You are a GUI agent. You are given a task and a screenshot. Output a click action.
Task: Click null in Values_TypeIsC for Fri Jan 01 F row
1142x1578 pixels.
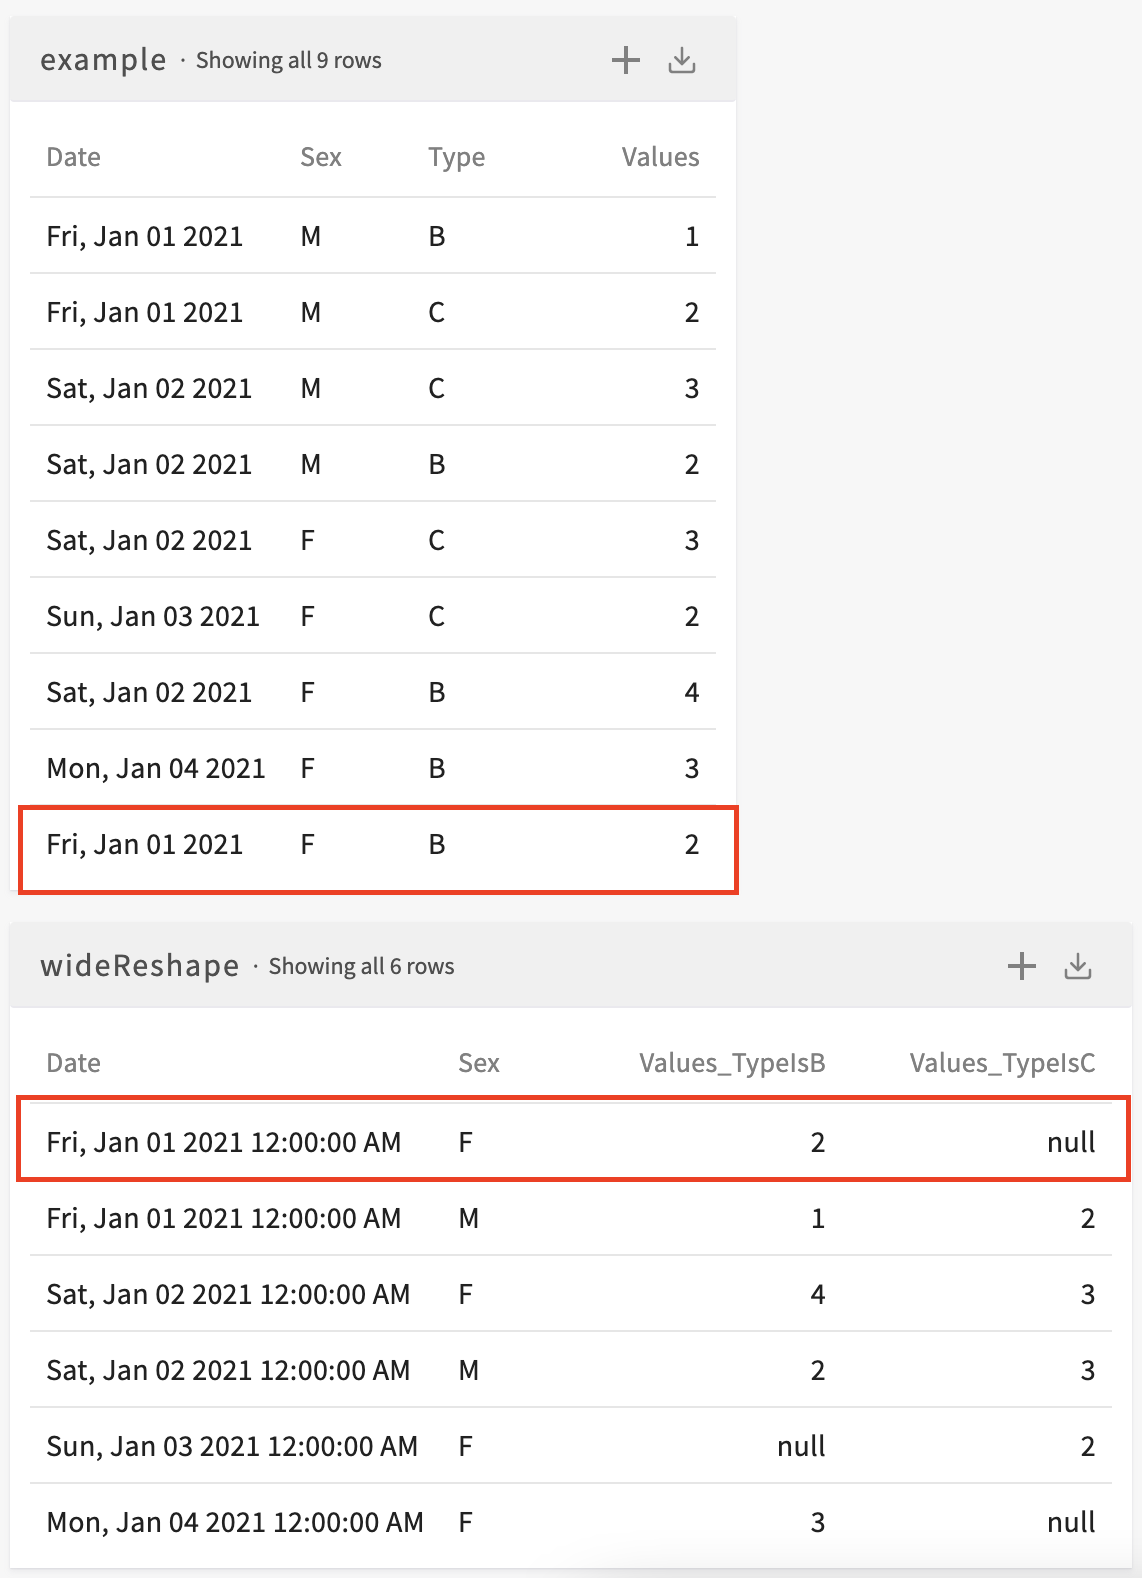tap(1072, 1143)
